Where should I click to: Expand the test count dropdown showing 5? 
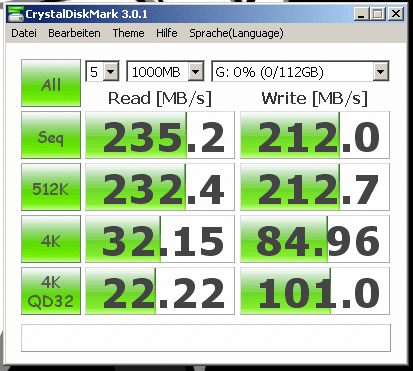pyautogui.click(x=111, y=71)
